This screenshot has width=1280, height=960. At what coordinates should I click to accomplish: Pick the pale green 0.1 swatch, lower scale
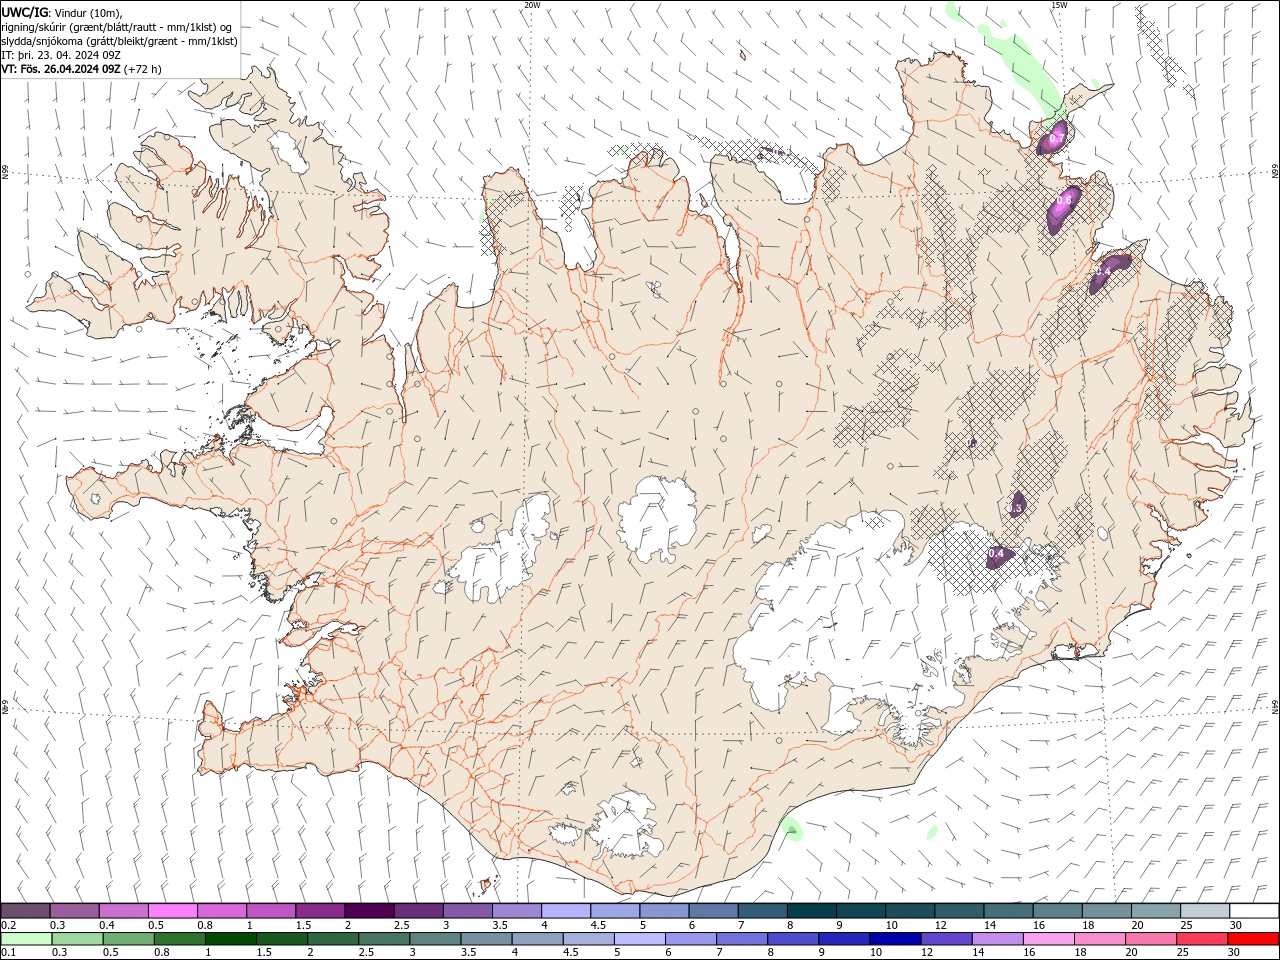27,939
